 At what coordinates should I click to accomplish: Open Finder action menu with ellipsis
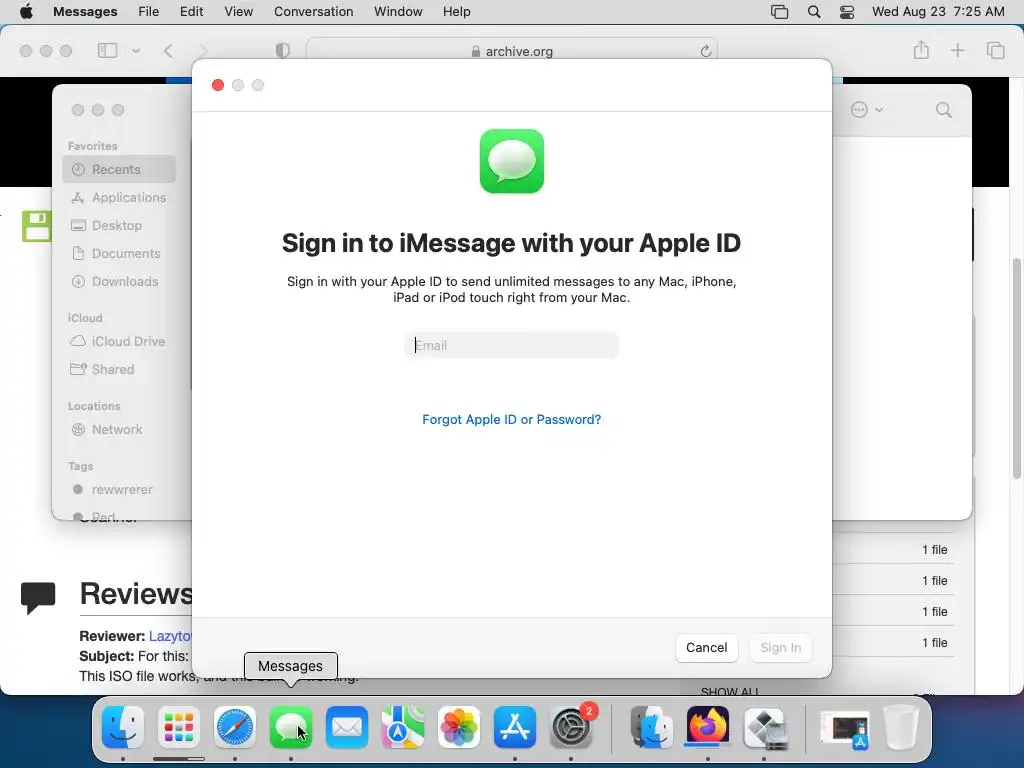867,110
